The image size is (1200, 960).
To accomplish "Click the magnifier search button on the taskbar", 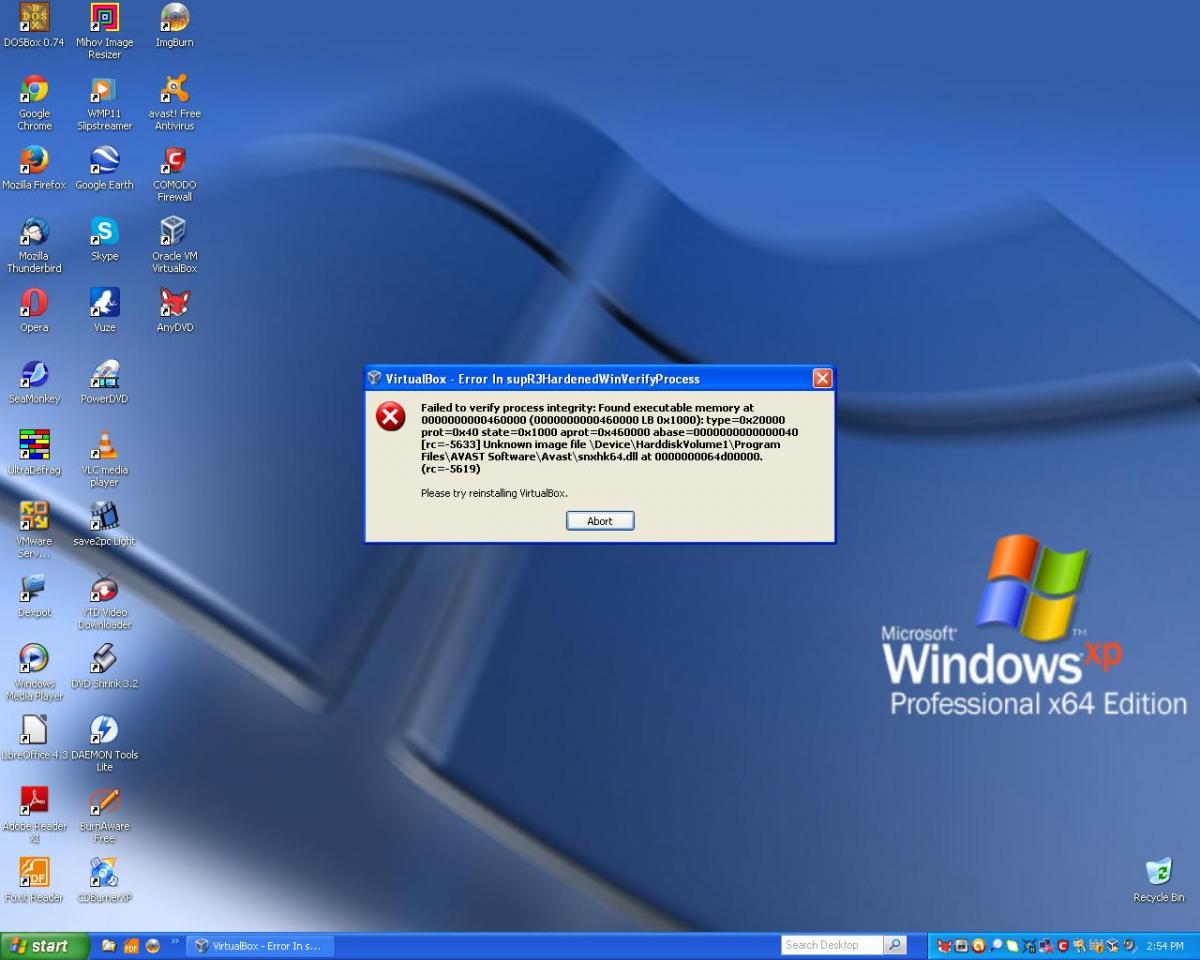I will (895, 945).
